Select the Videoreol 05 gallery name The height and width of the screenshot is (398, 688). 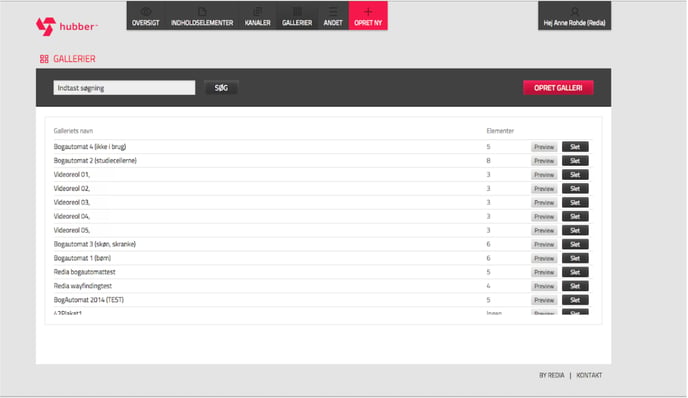(x=72, y=230)
